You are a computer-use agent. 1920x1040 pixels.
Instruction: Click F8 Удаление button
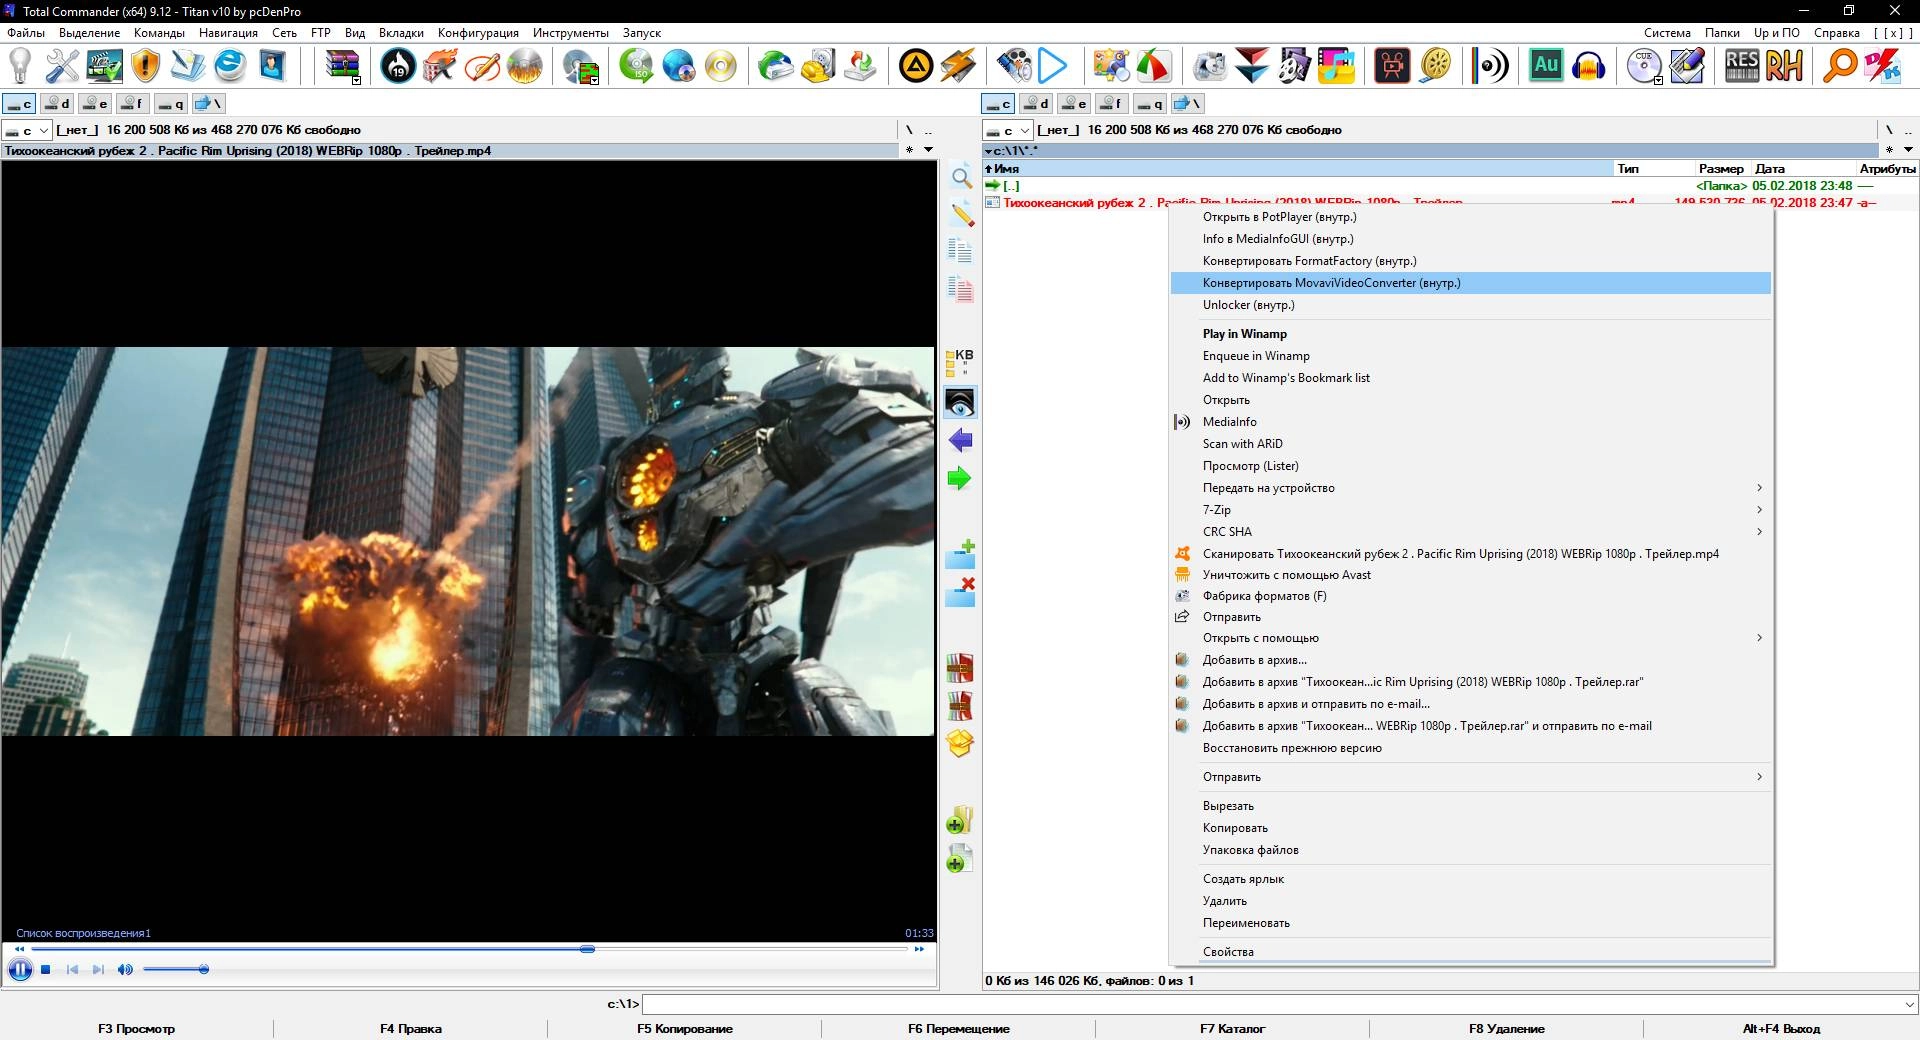[1507, 1029]
